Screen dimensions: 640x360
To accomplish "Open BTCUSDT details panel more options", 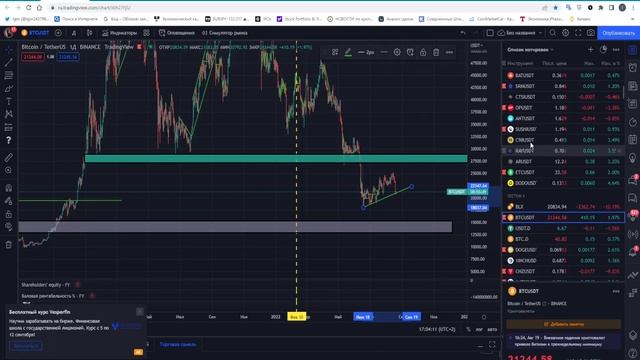I will click(616, 291).
